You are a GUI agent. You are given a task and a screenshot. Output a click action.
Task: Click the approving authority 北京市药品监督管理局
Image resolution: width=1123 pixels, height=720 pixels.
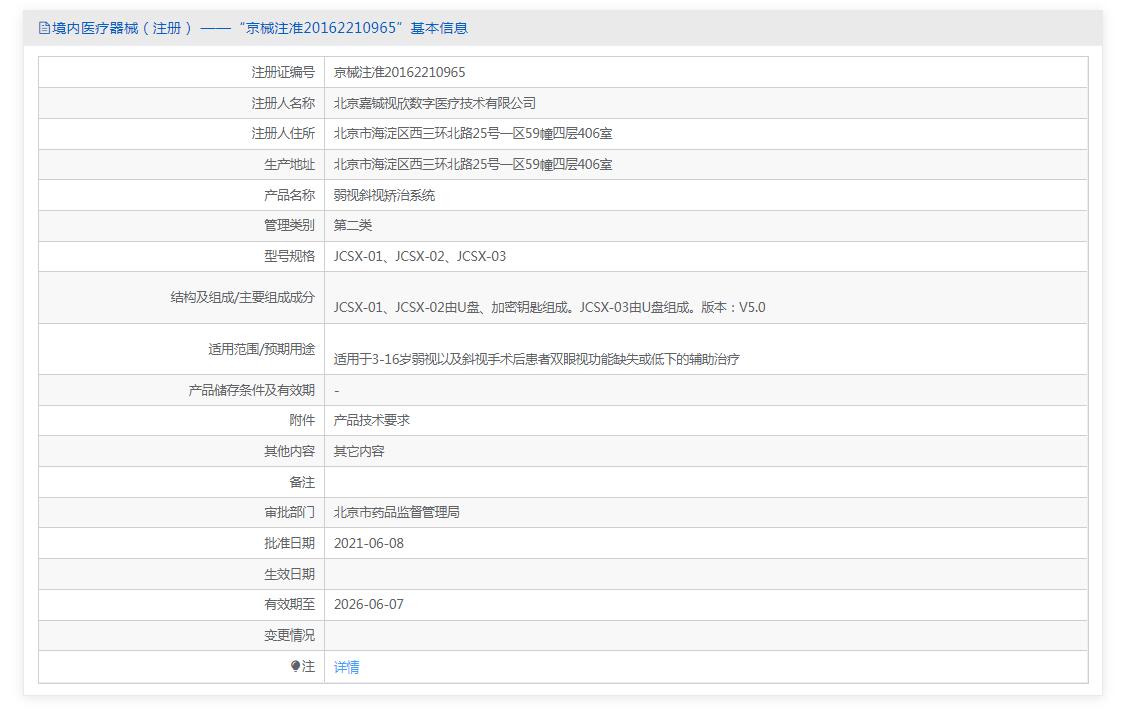click(397, 512)
